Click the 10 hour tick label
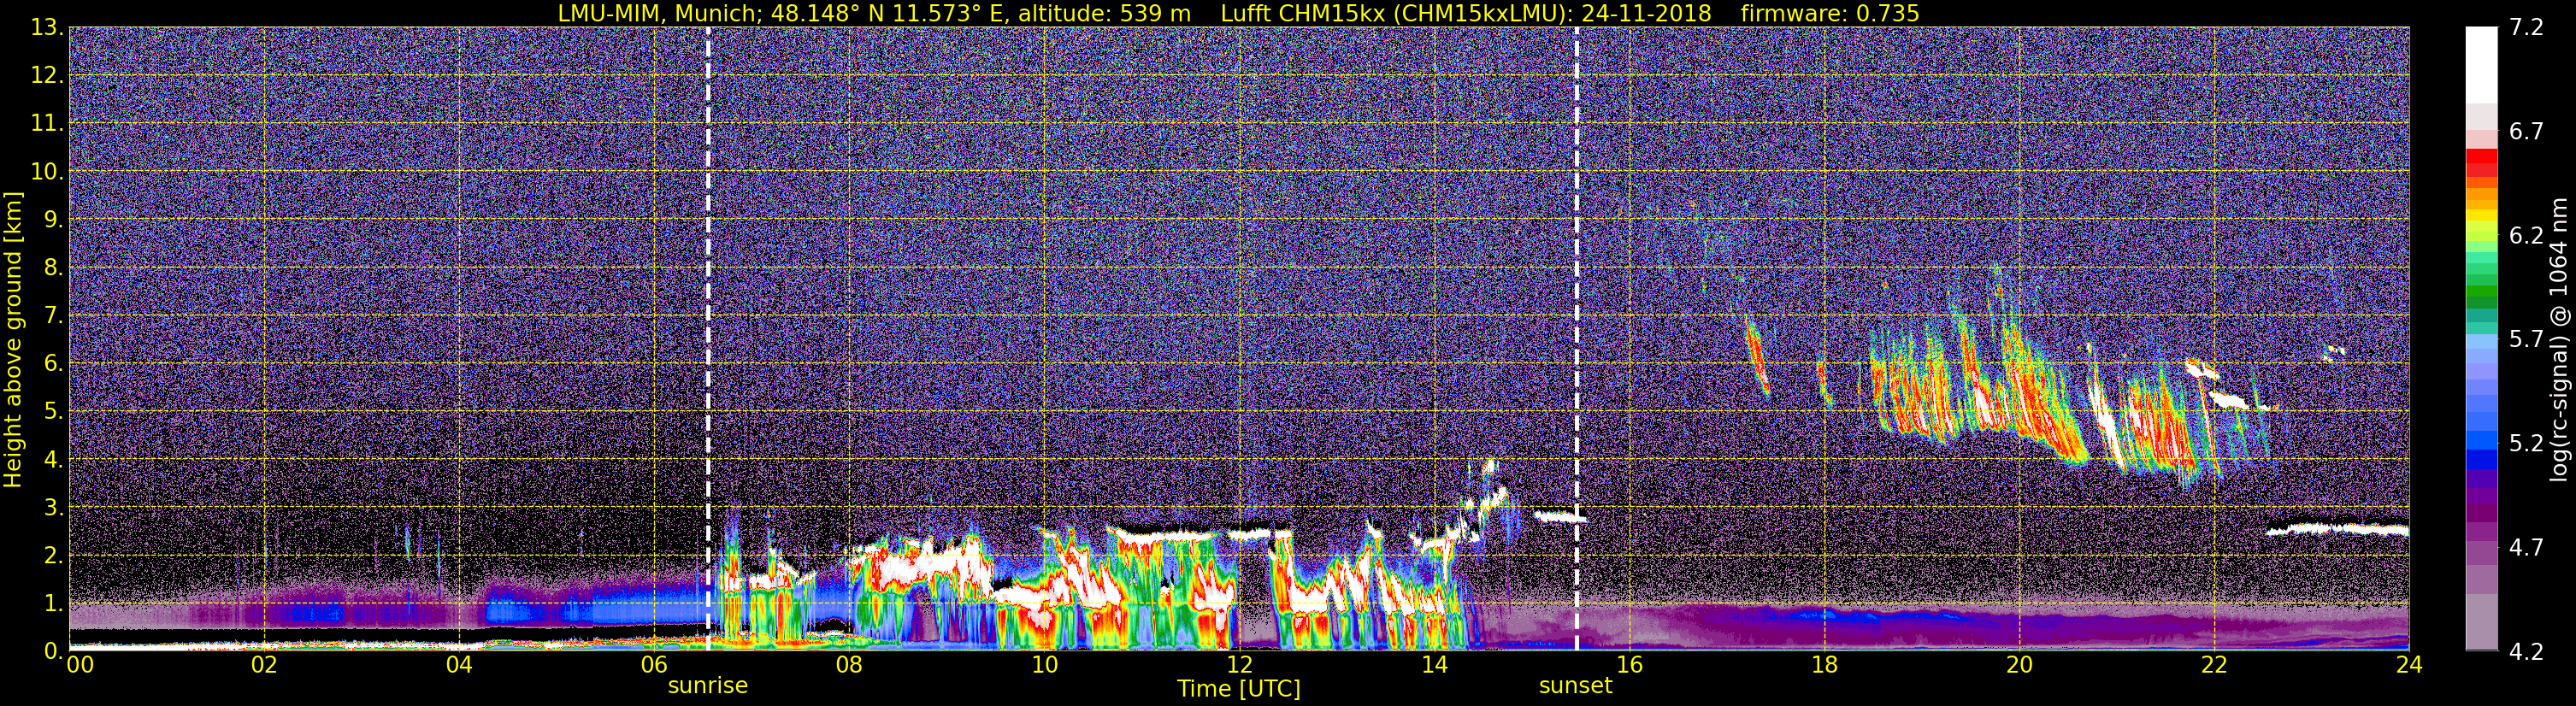This screenshot has height=706, width=2576. tap(1044, 665)
